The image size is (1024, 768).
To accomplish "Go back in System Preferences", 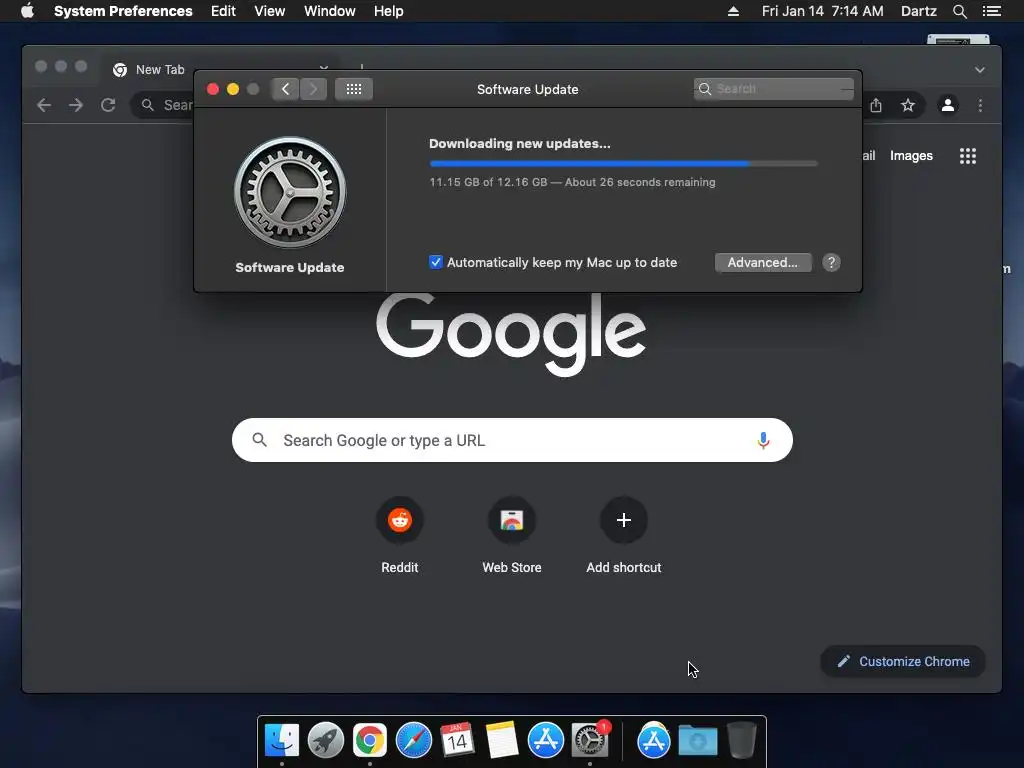I will (285, 89).
